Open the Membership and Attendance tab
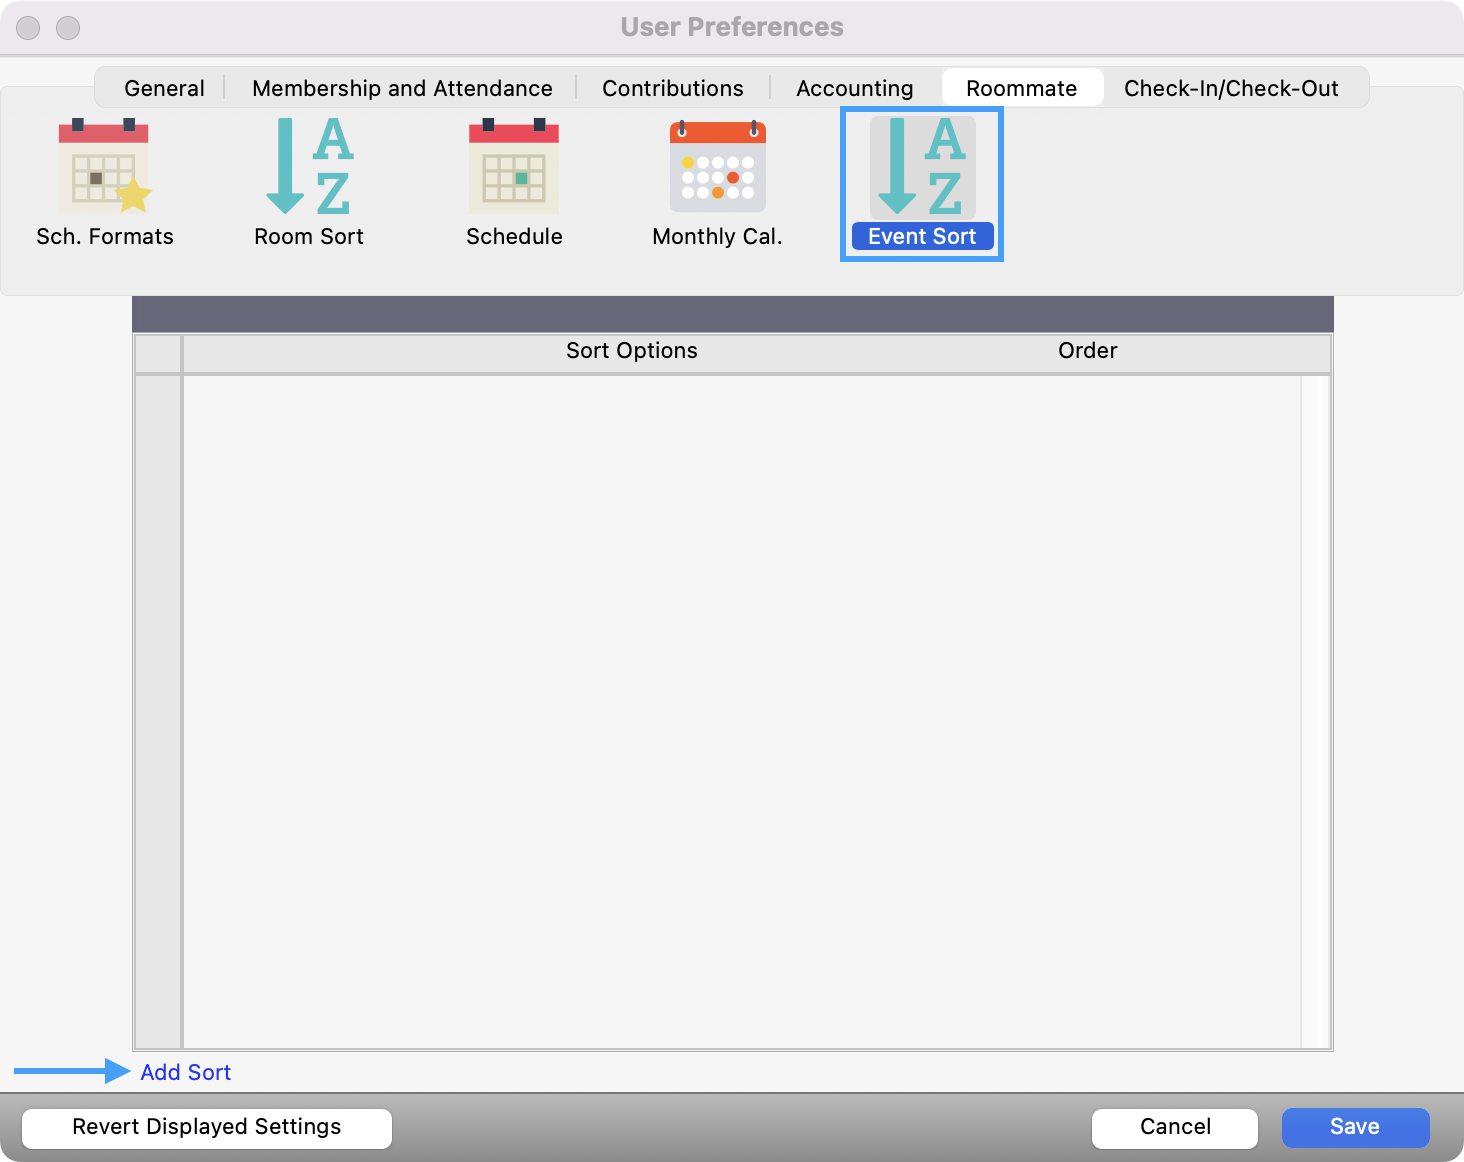The height and width of the screenshot is (1162, 1464). coord(402,88)
